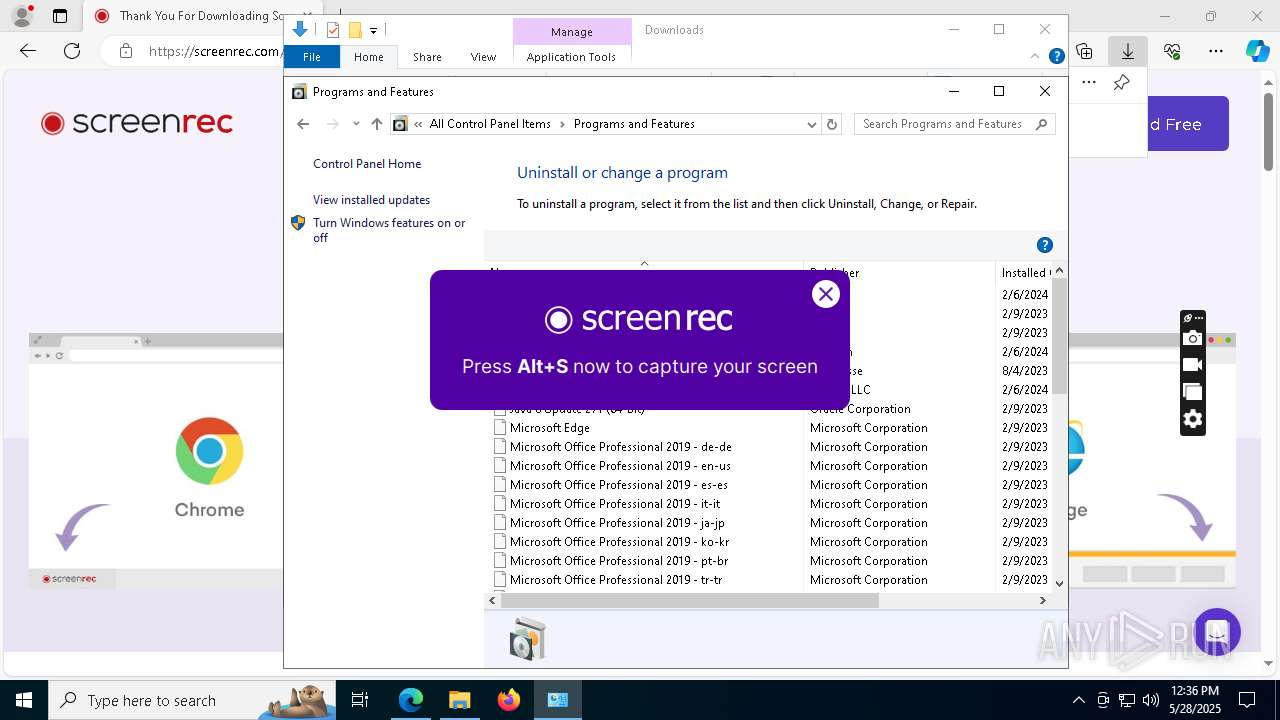Pin the Edge downloads flyout

coord(1121,82)
